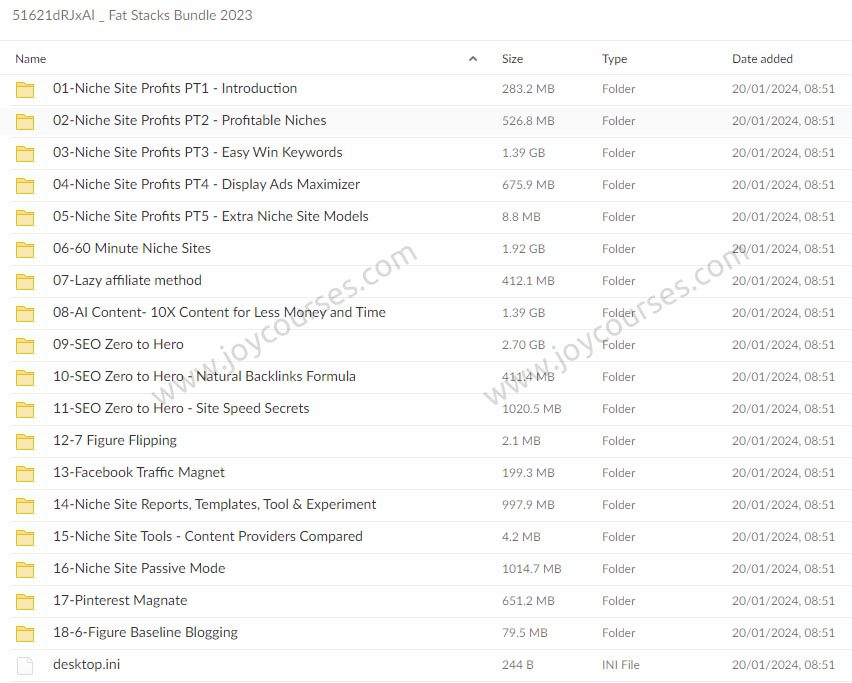Open 08-AI Content- 10X Content folder name
Image resolution: width=852 pixels, height=683 pixels.
click(220, 312)
